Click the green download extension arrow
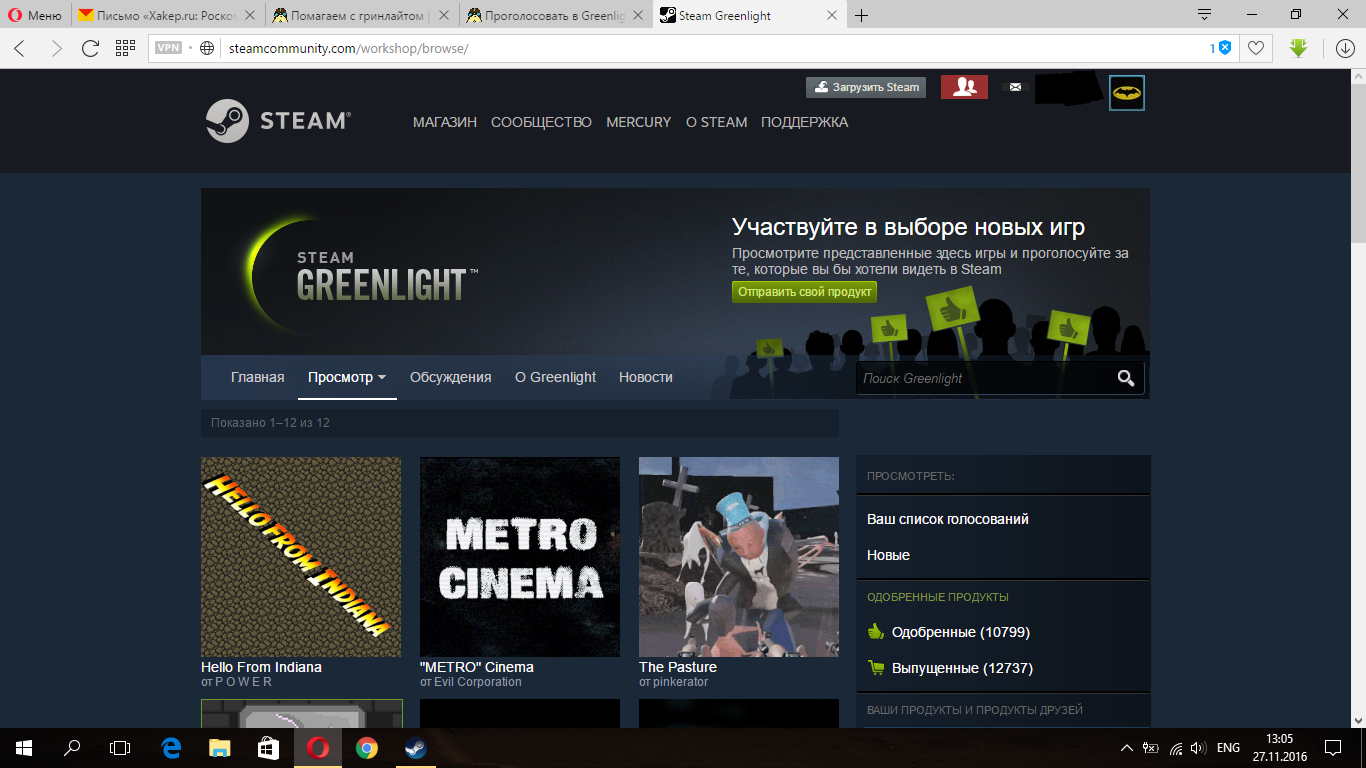This screenshot has width=1366, height=768. (x=1298, y=48)
